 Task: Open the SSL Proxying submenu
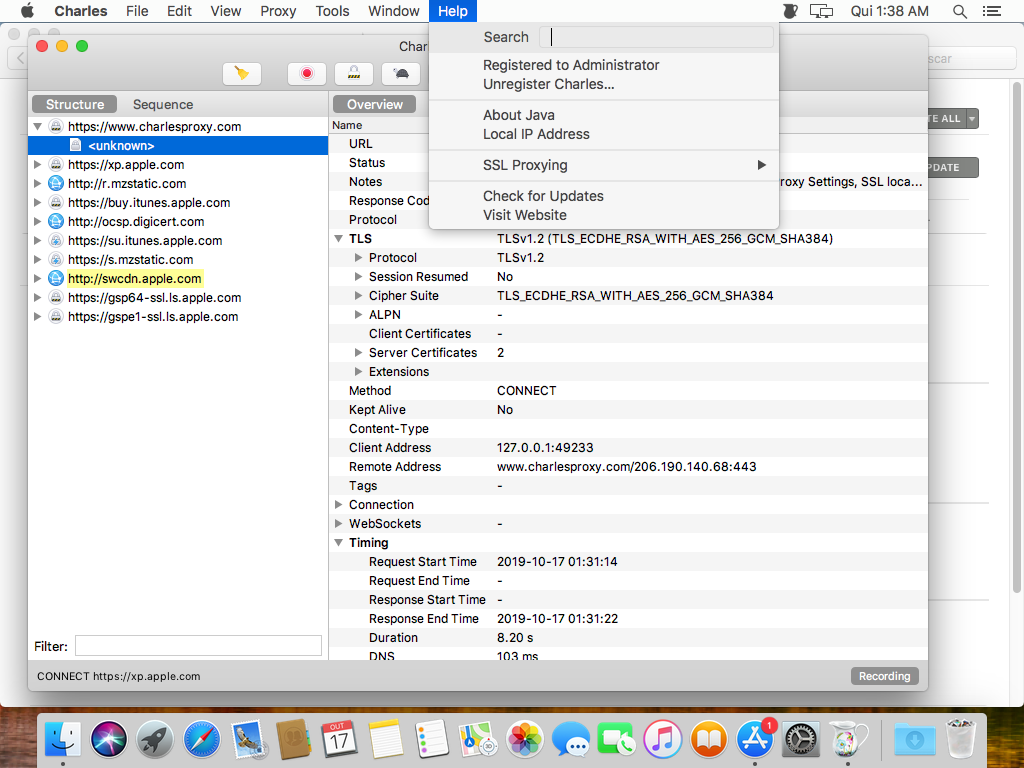[x=604, y=165]
